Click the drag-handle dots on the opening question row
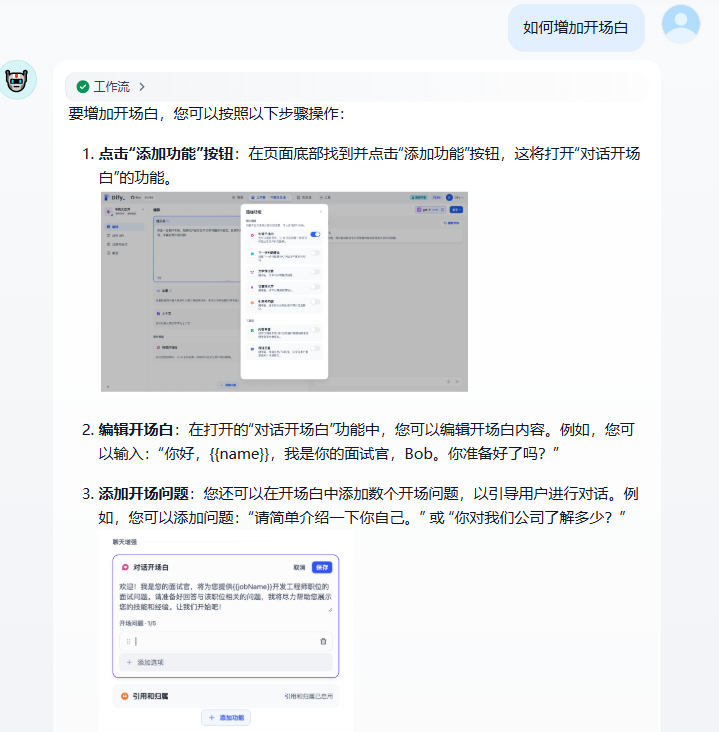Screen dimensions: 719x732 click(128, 641)
